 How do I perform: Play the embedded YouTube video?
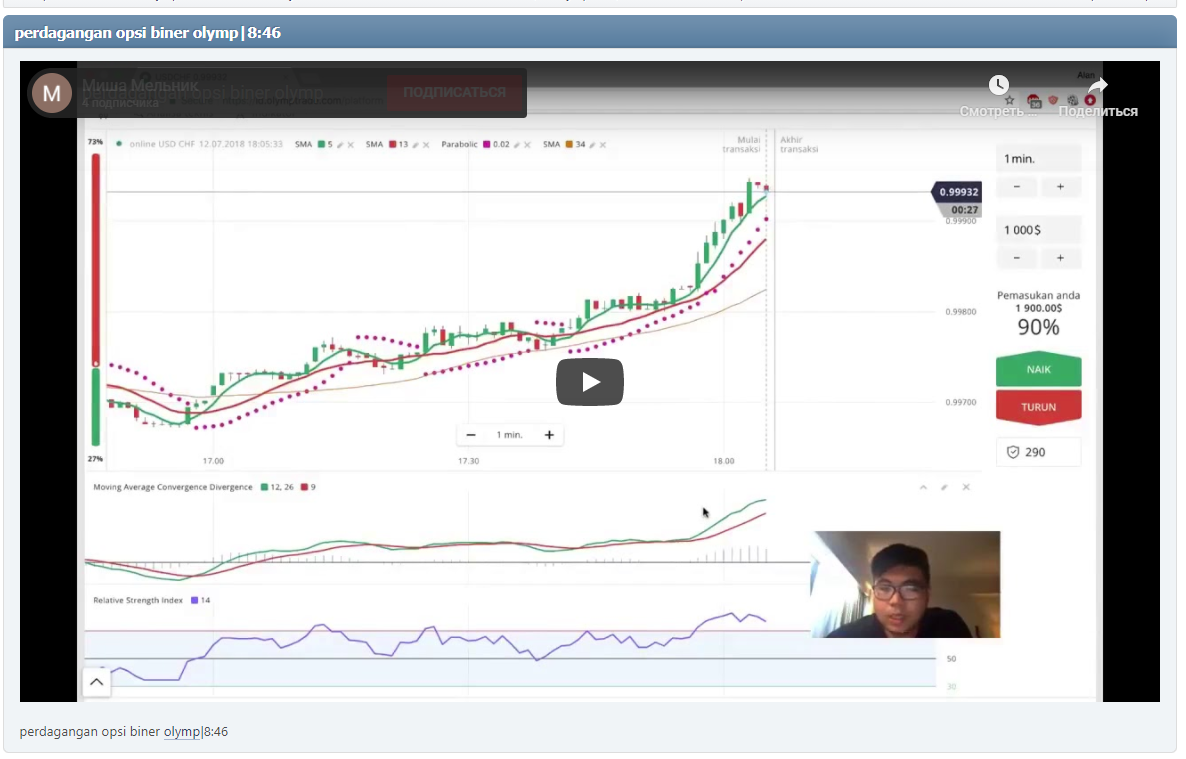point(589,382)
